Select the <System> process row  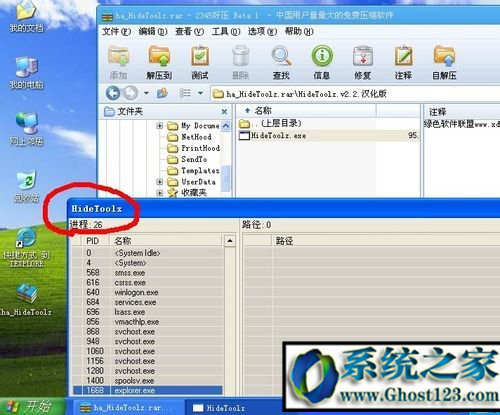point(148,263)
